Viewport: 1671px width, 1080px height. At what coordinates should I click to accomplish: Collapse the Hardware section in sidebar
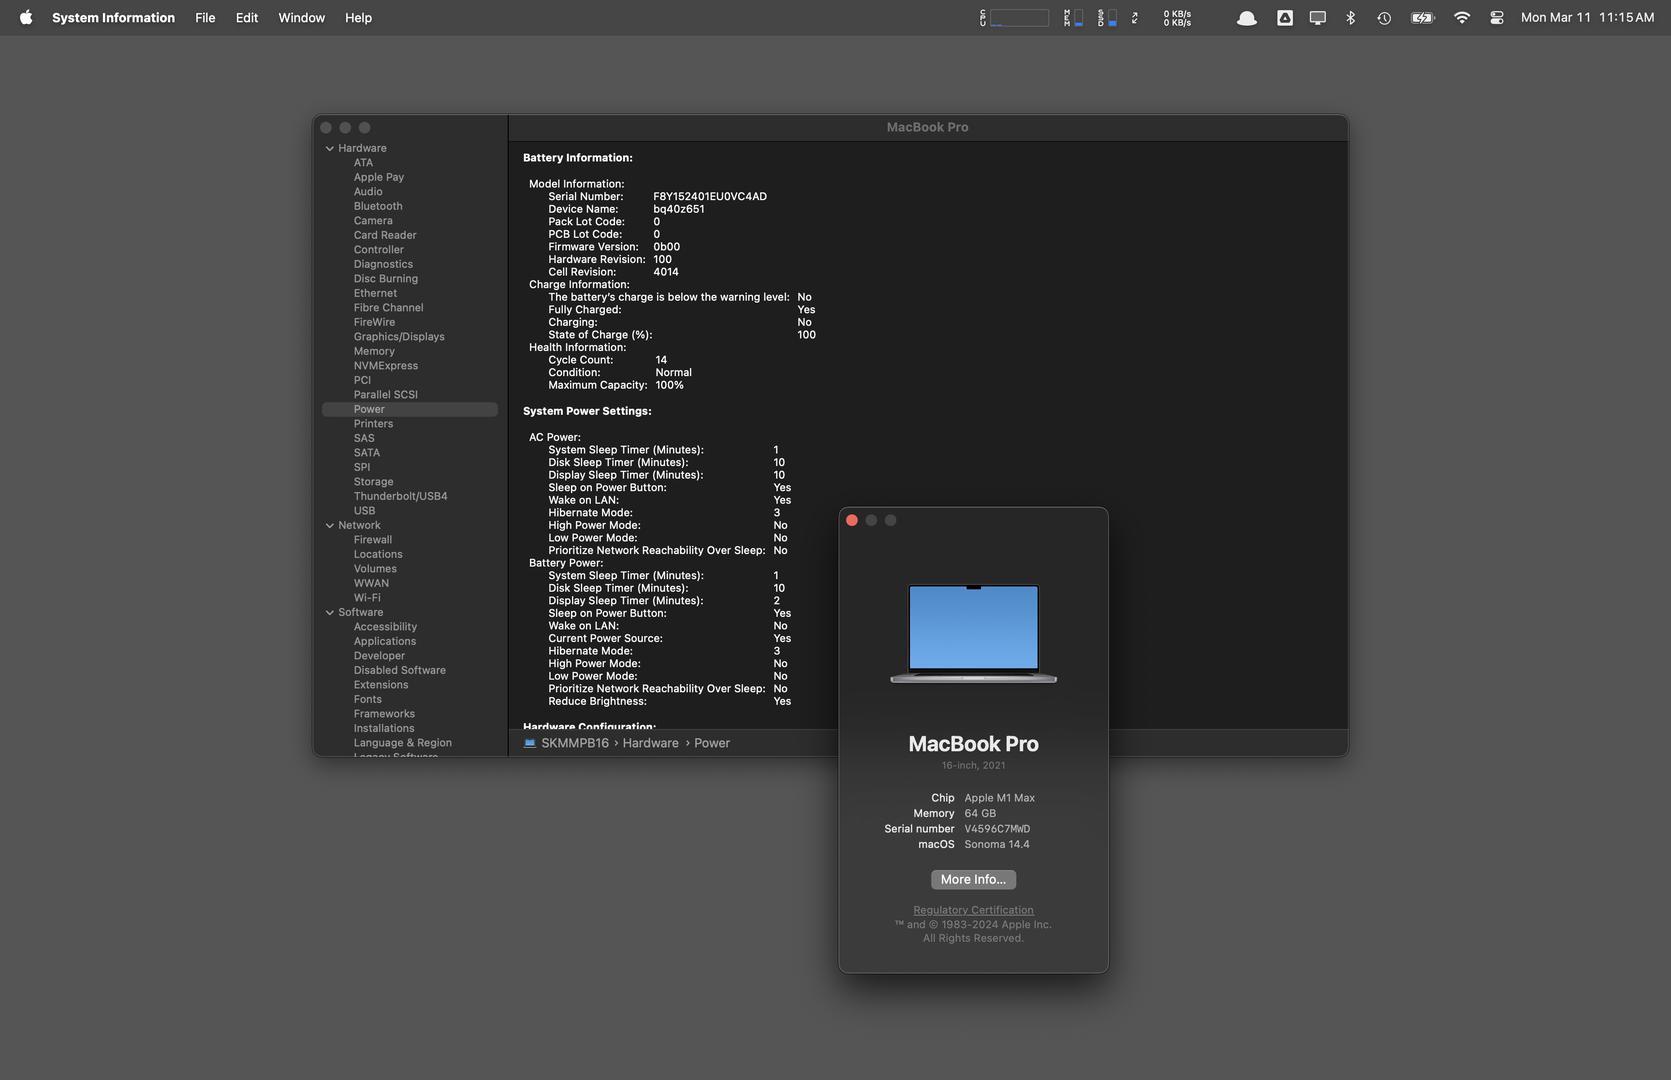click(330, 148)
